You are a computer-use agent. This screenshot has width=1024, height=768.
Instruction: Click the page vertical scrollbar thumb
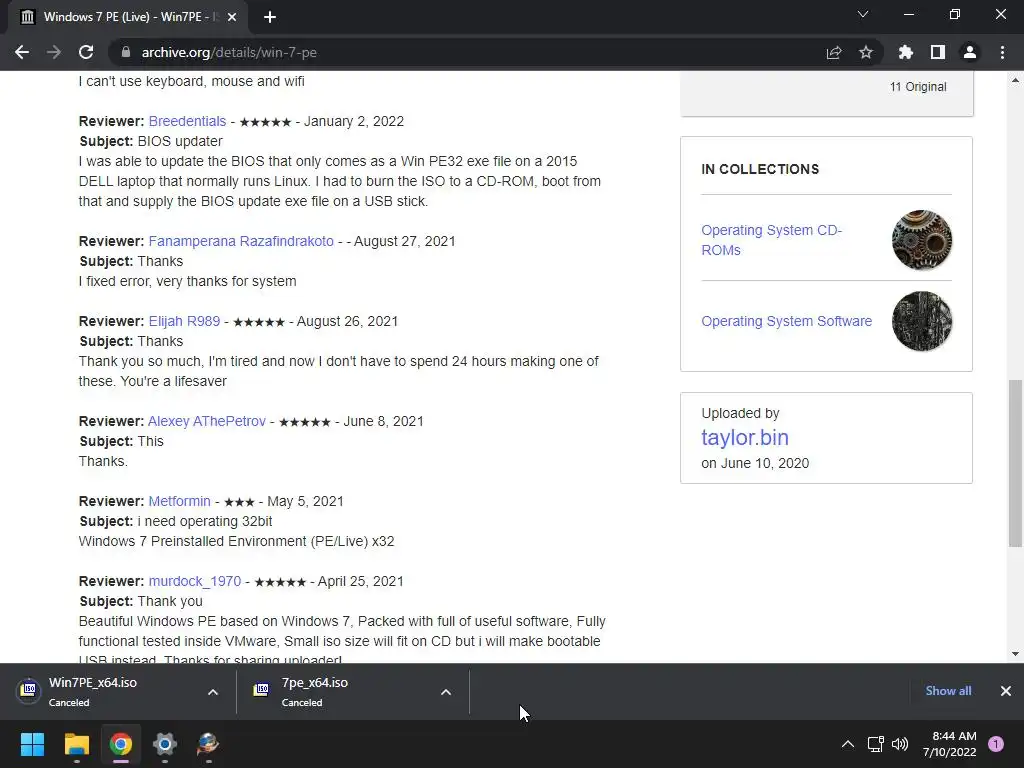coord(1015,463)
